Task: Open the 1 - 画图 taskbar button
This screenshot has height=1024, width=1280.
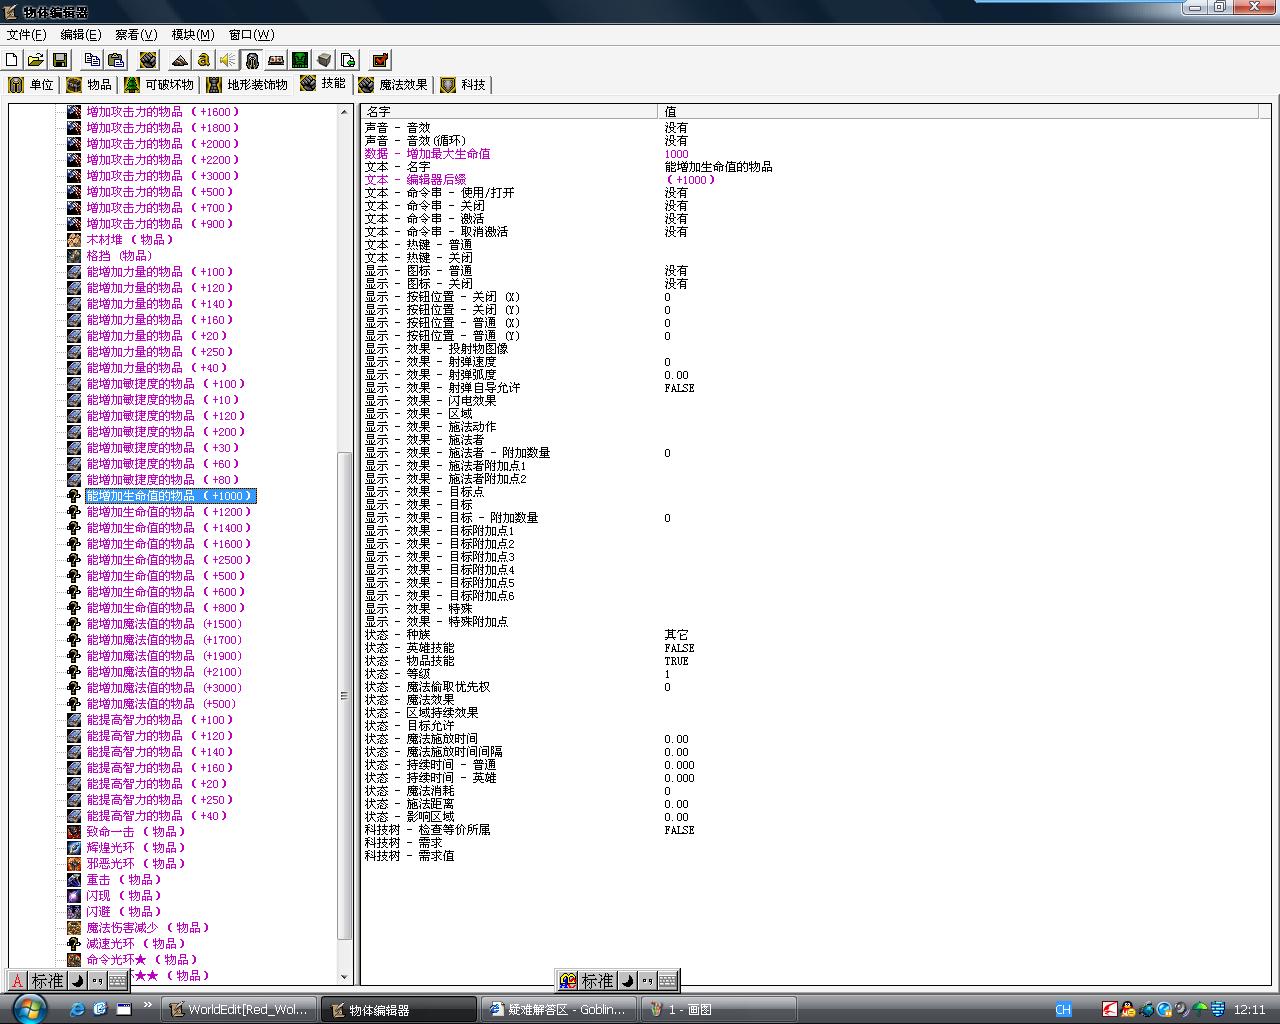Action: [x=719, y=1010]
